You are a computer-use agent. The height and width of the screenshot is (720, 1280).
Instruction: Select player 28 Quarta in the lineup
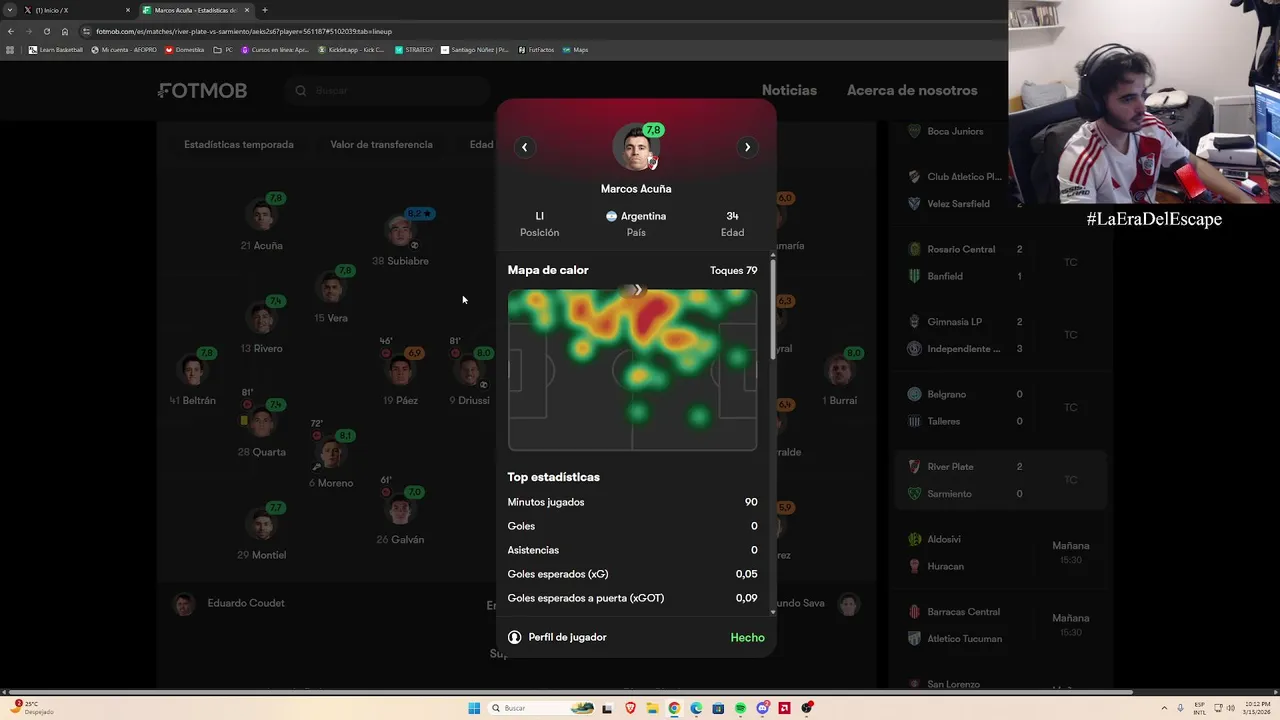262,429
